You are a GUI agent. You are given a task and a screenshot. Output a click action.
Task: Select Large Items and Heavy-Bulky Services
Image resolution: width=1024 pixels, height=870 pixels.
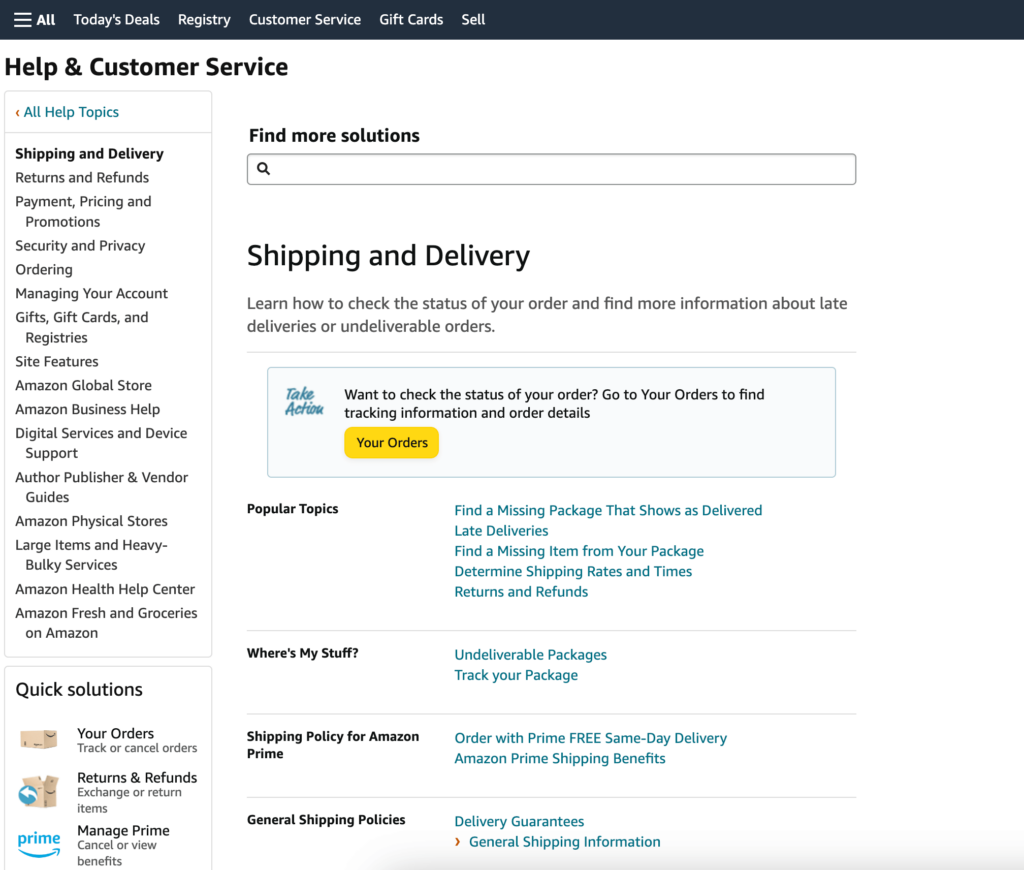[x=91, y=555]
